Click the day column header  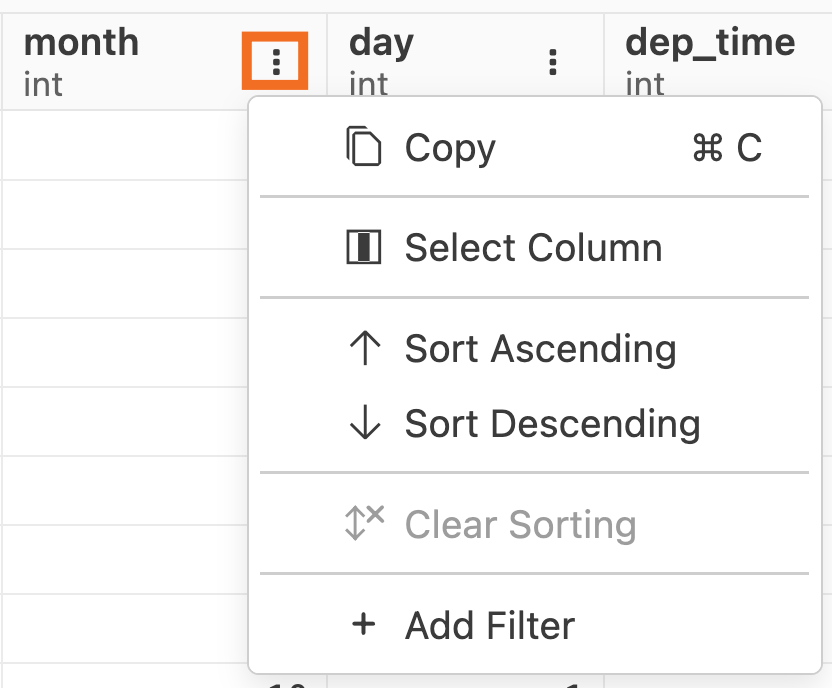coord(380,42)
